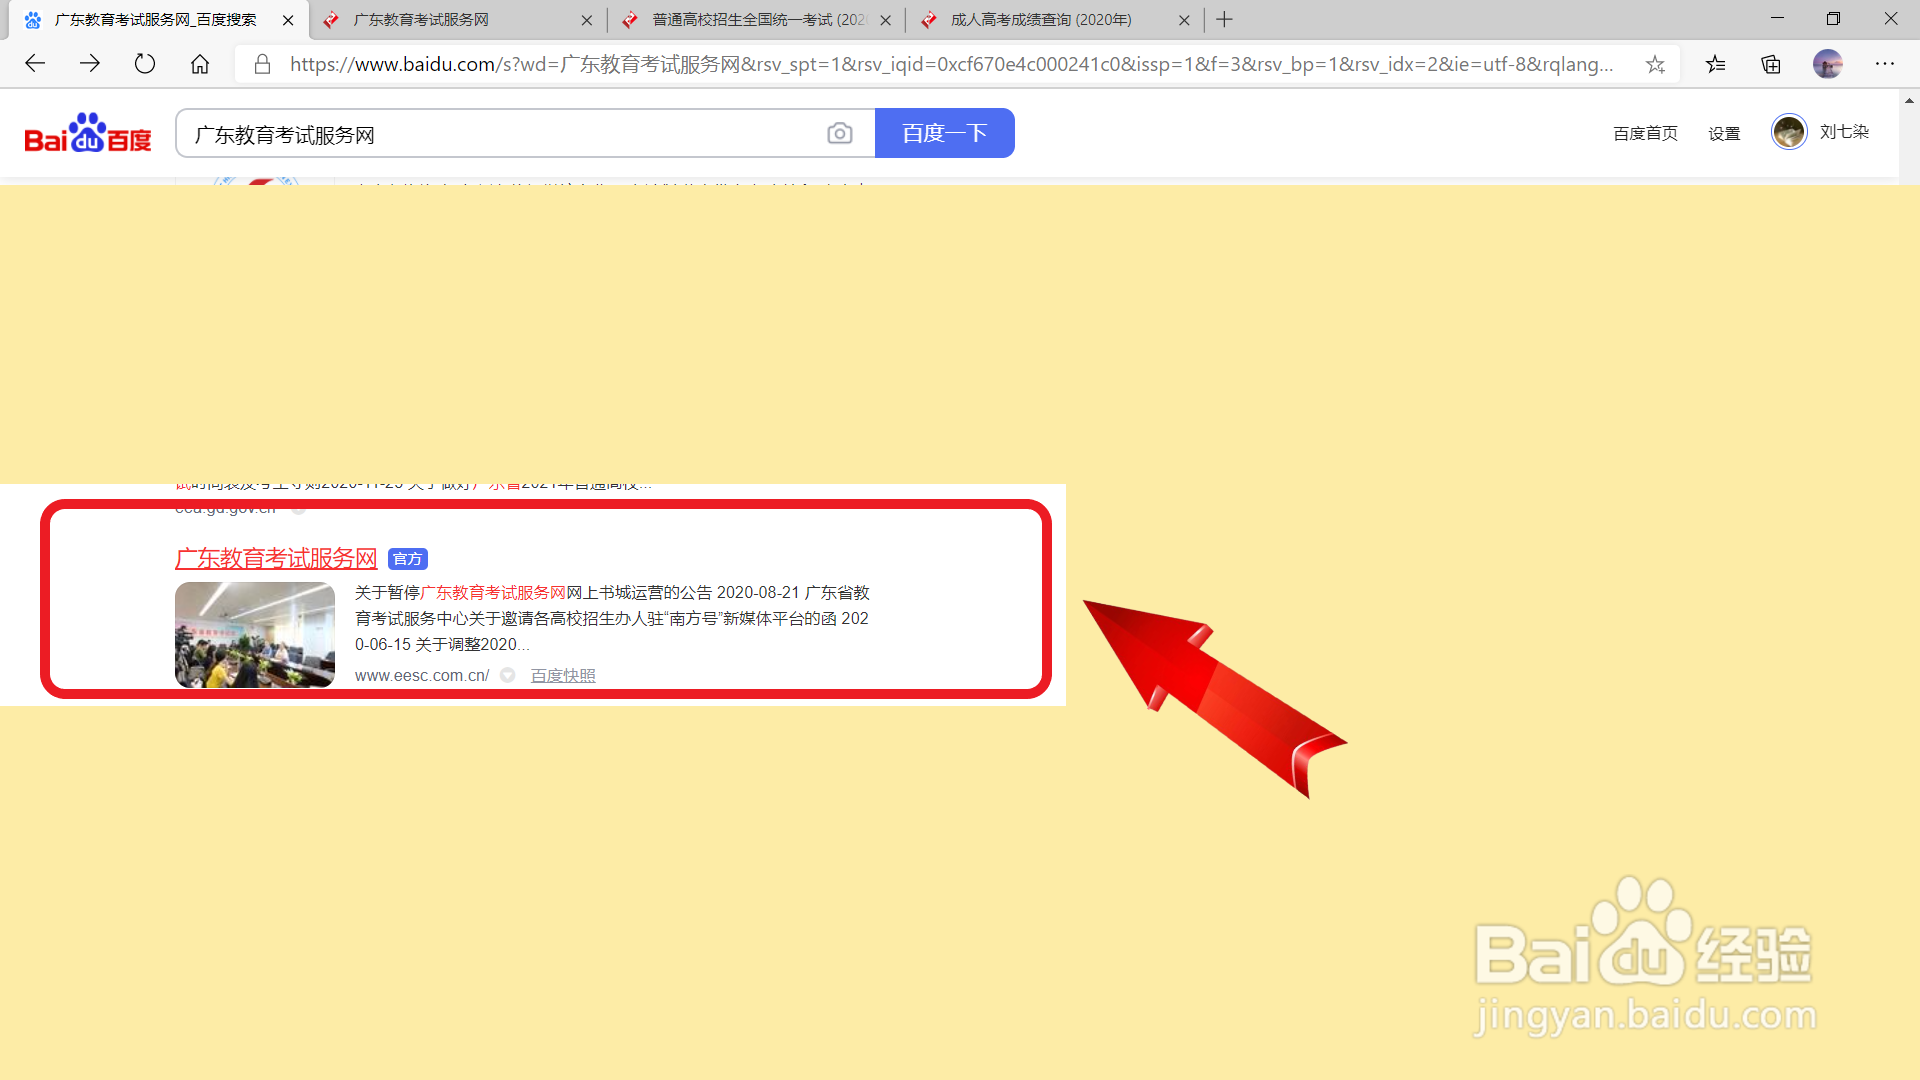Click the browser back arrow
The width and height of the screenshot is (1920, 1080).
35,64
